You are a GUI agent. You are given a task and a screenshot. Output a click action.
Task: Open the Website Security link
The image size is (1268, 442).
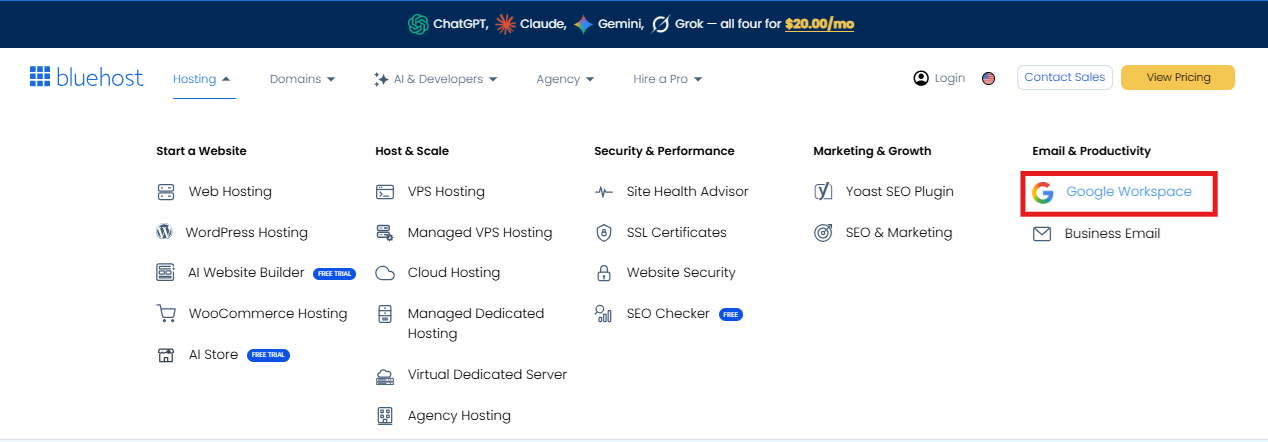(681, 272)
